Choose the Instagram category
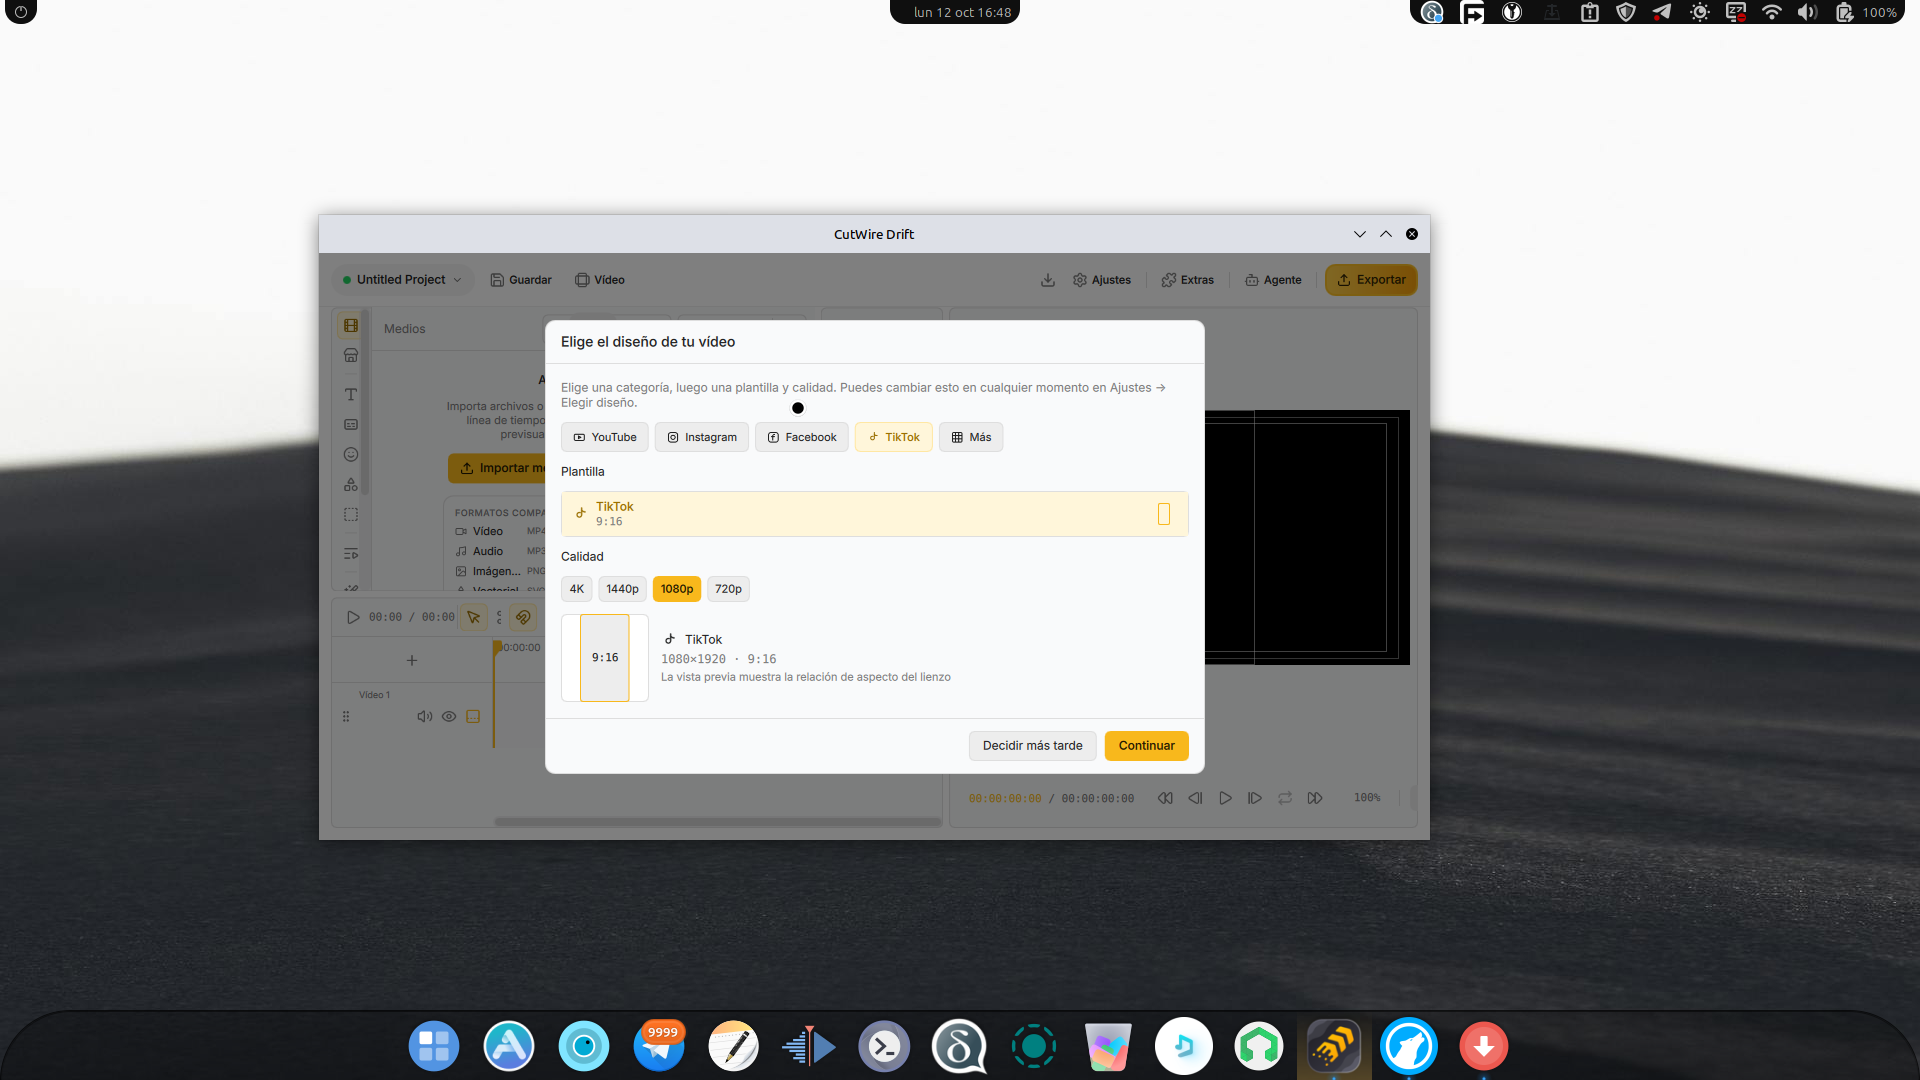Viewport: 1920px width, 1080px height. 702,437
